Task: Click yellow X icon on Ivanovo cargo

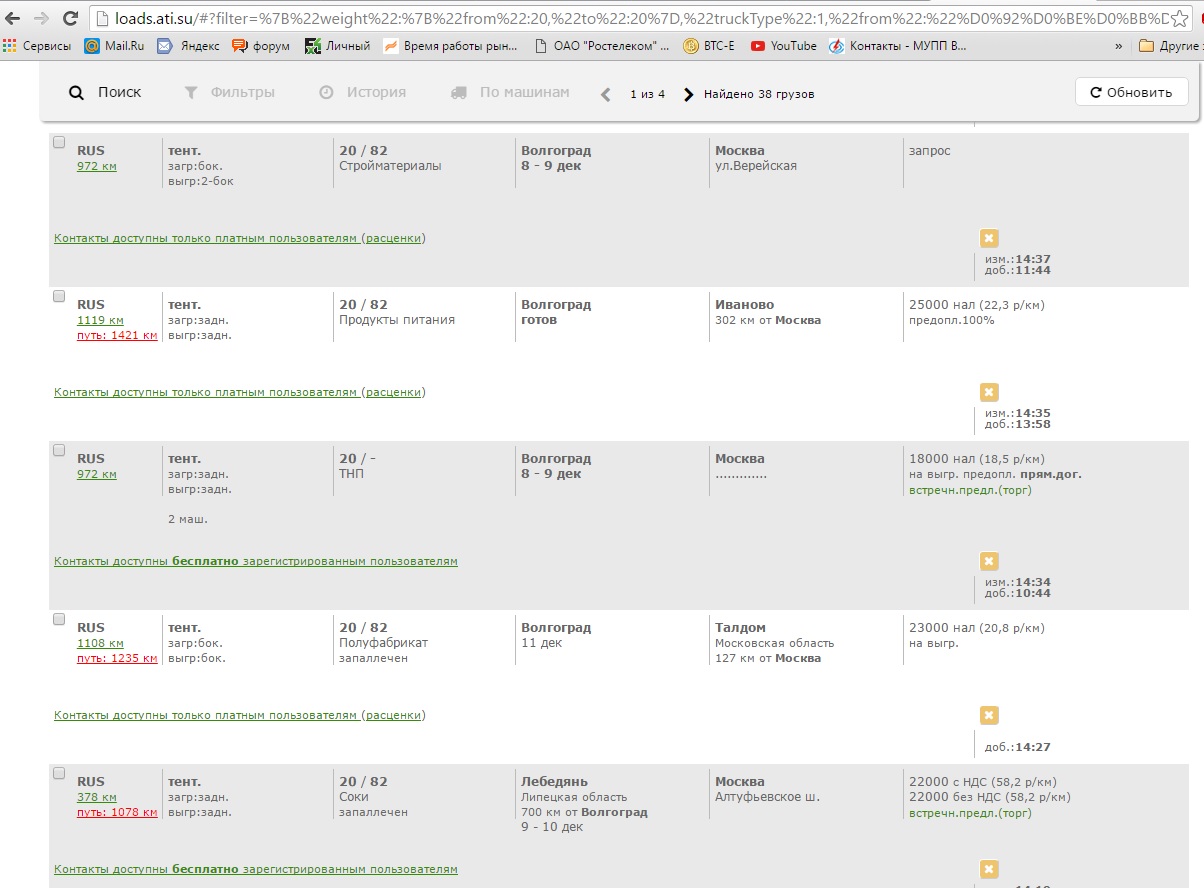Action: pos(989,392)
